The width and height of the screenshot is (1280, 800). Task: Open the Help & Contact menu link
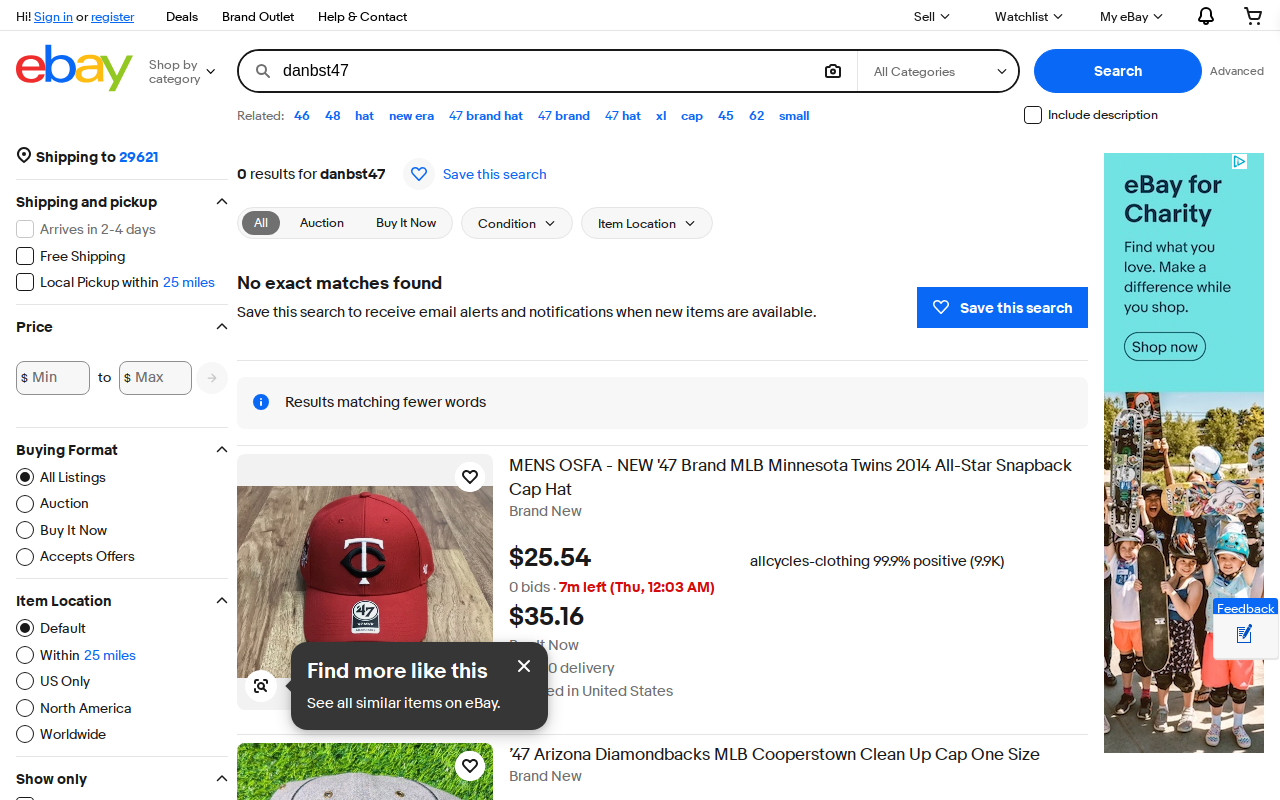pyautogui.click(x=362, y=16)
